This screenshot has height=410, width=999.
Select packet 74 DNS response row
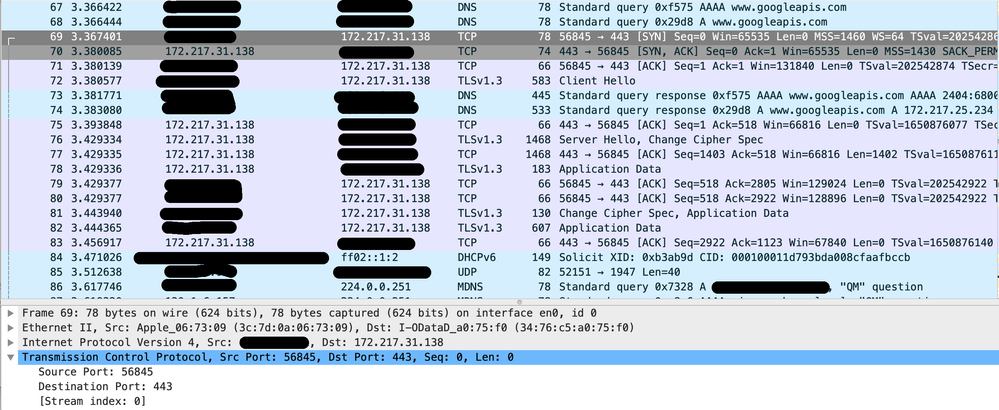[x=500, y=110]
